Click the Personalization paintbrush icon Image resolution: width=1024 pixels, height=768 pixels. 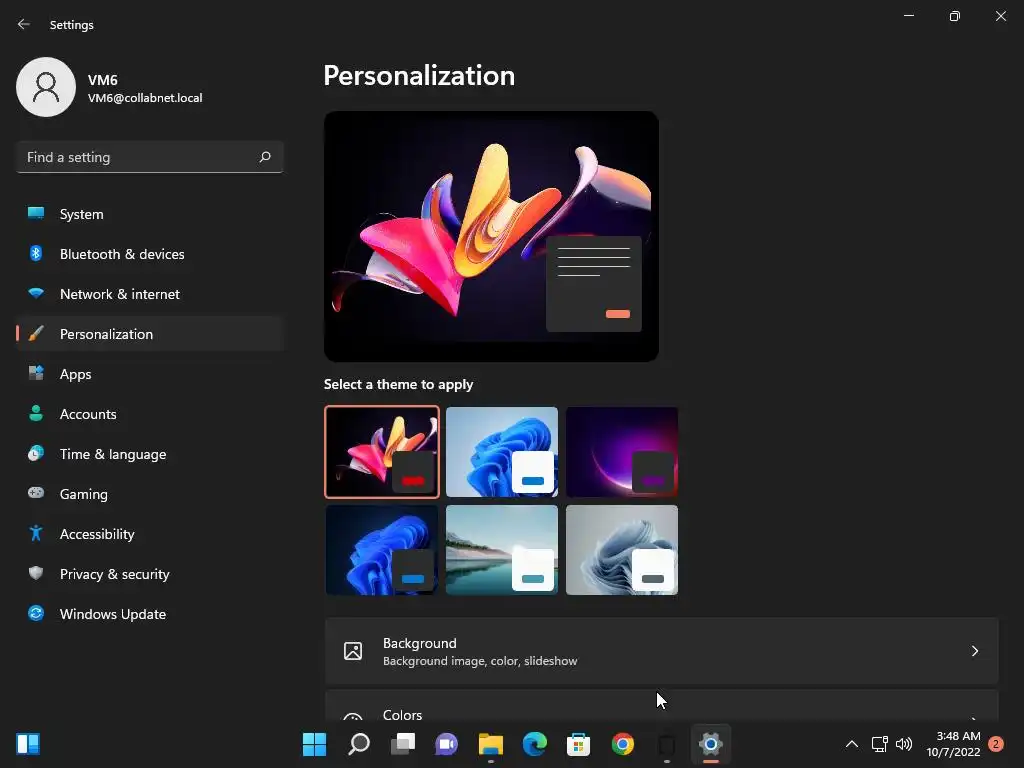coord(36,334)
